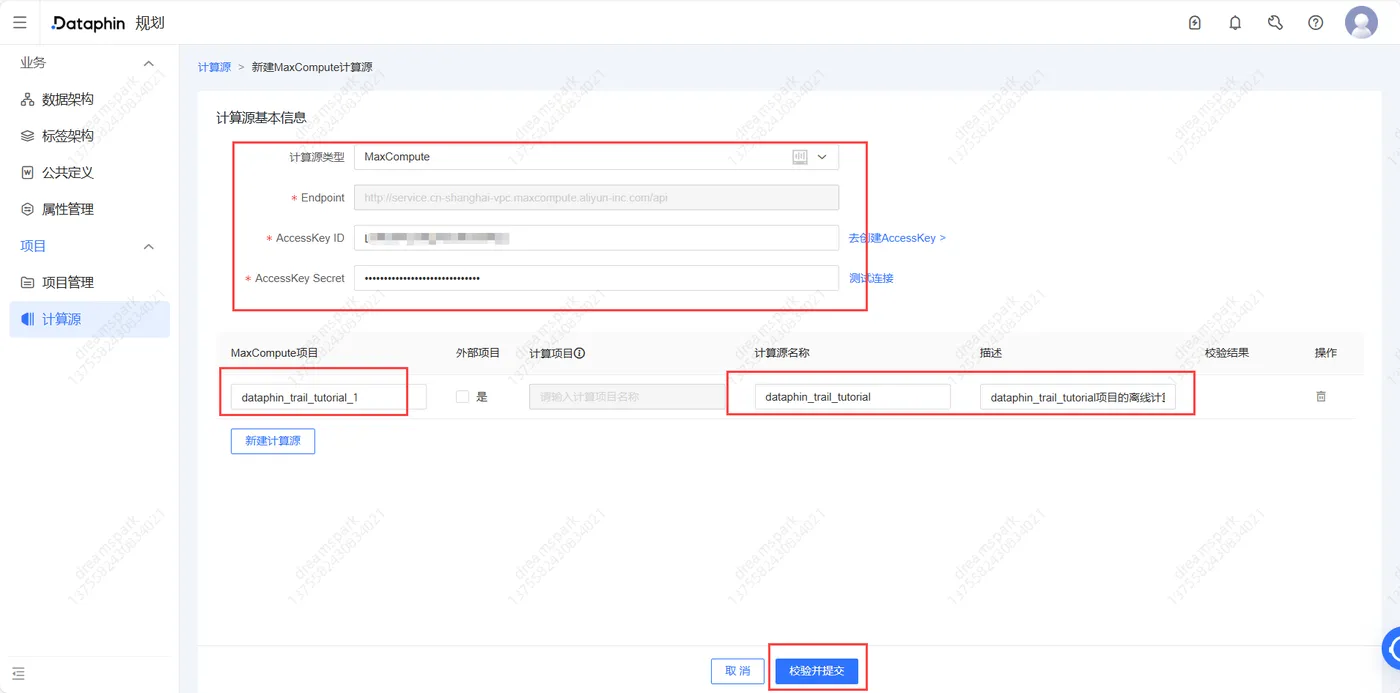This screenshot has width=1400, height=693.
Task: Collapse the 项目 sidebar section
Action: click(149, 246)
